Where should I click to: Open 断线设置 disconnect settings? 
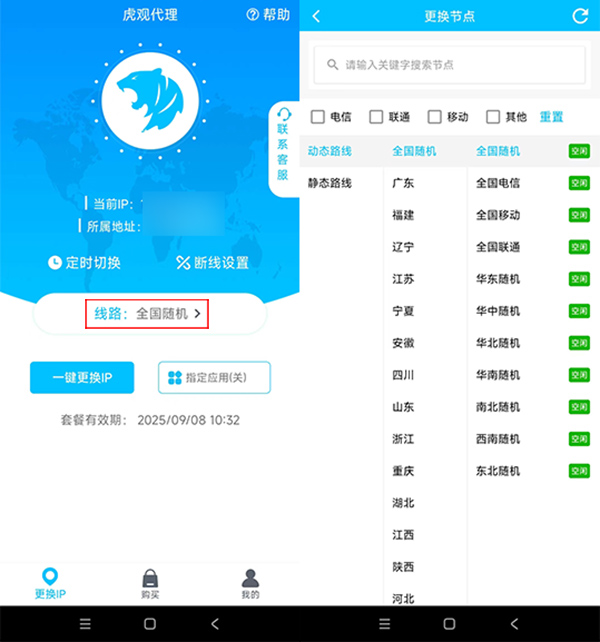212,263
